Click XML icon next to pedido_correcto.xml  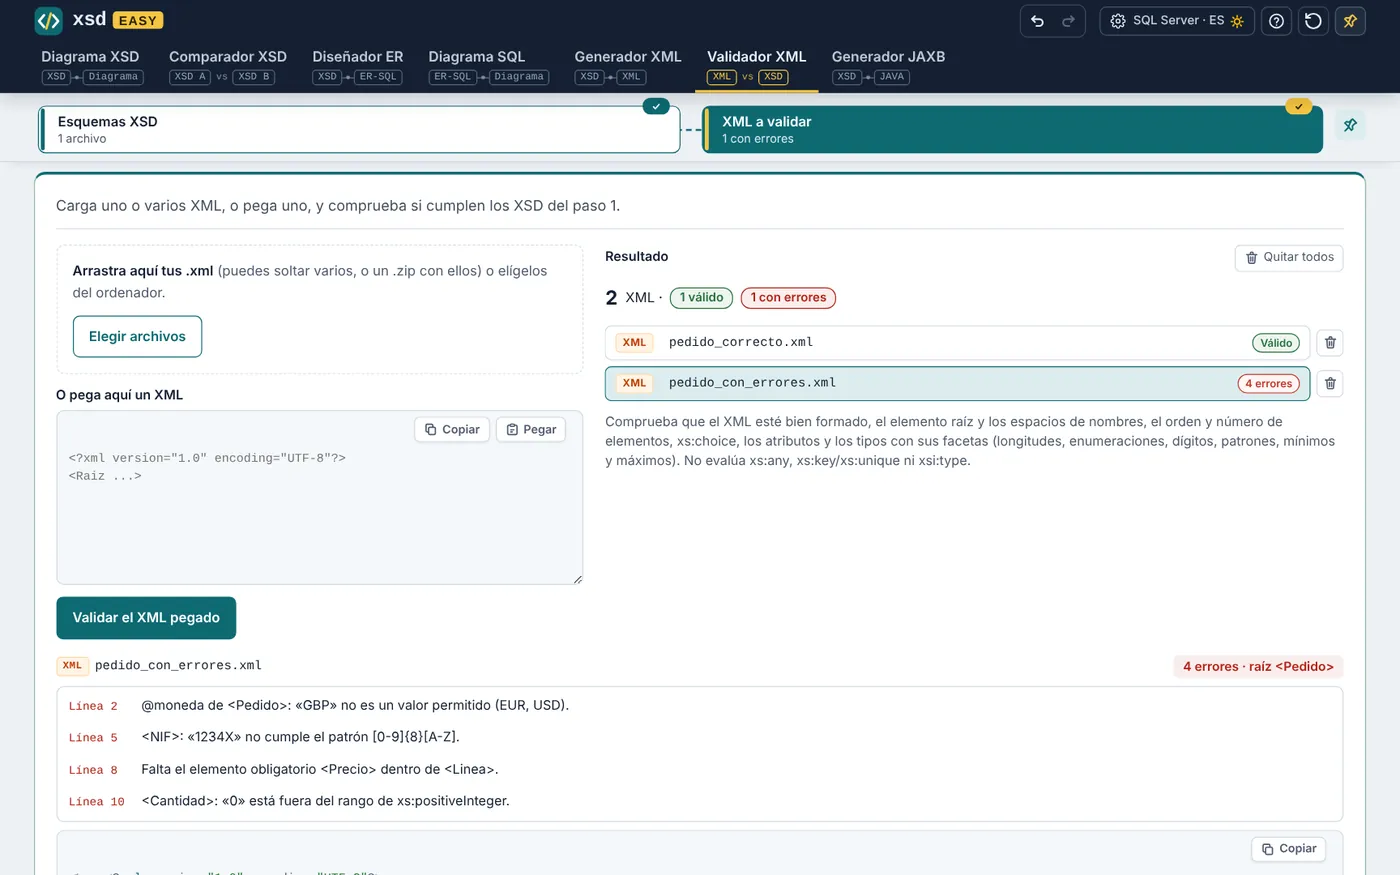(634, 343)
